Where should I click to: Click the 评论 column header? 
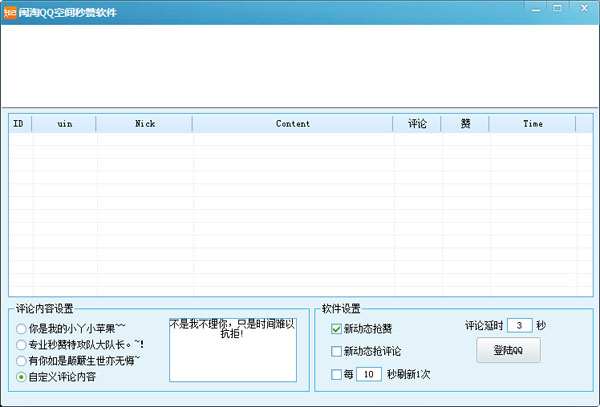(417, 124)
